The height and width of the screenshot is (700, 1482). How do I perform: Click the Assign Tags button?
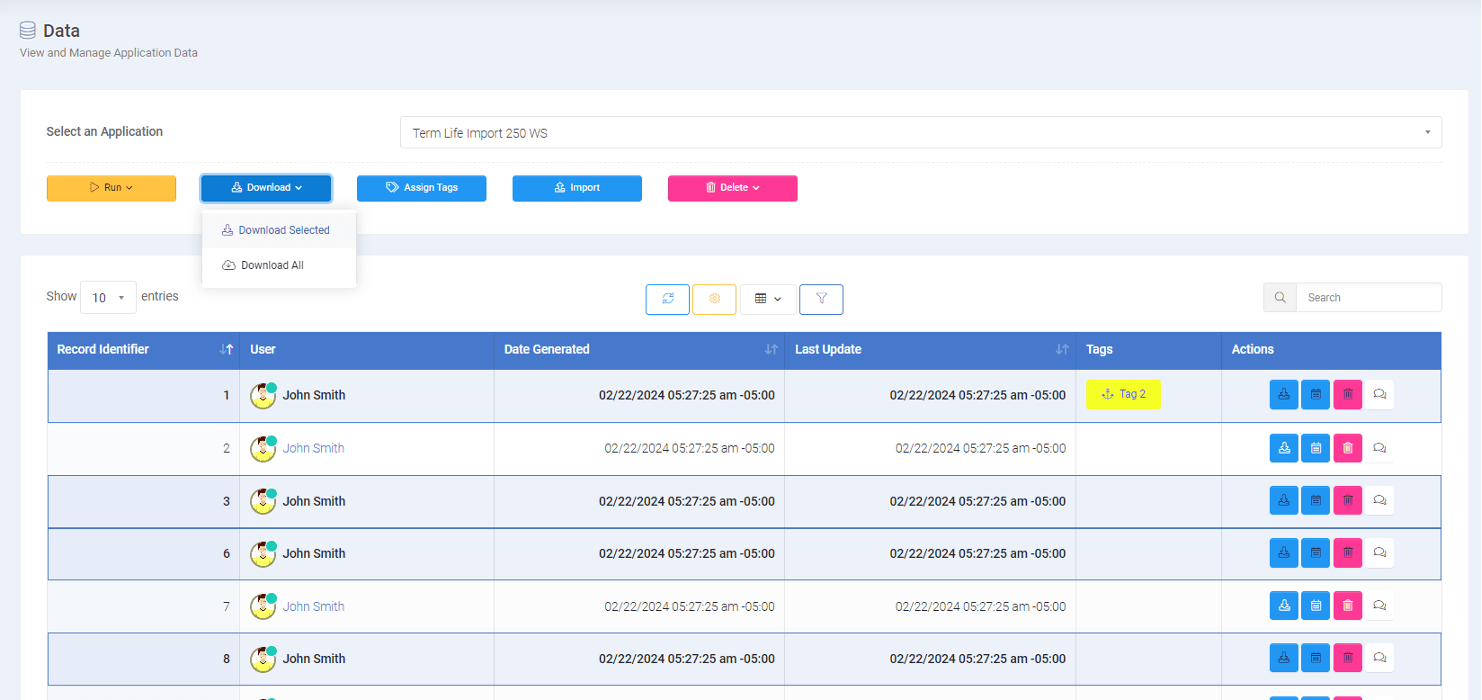point(422,188)
